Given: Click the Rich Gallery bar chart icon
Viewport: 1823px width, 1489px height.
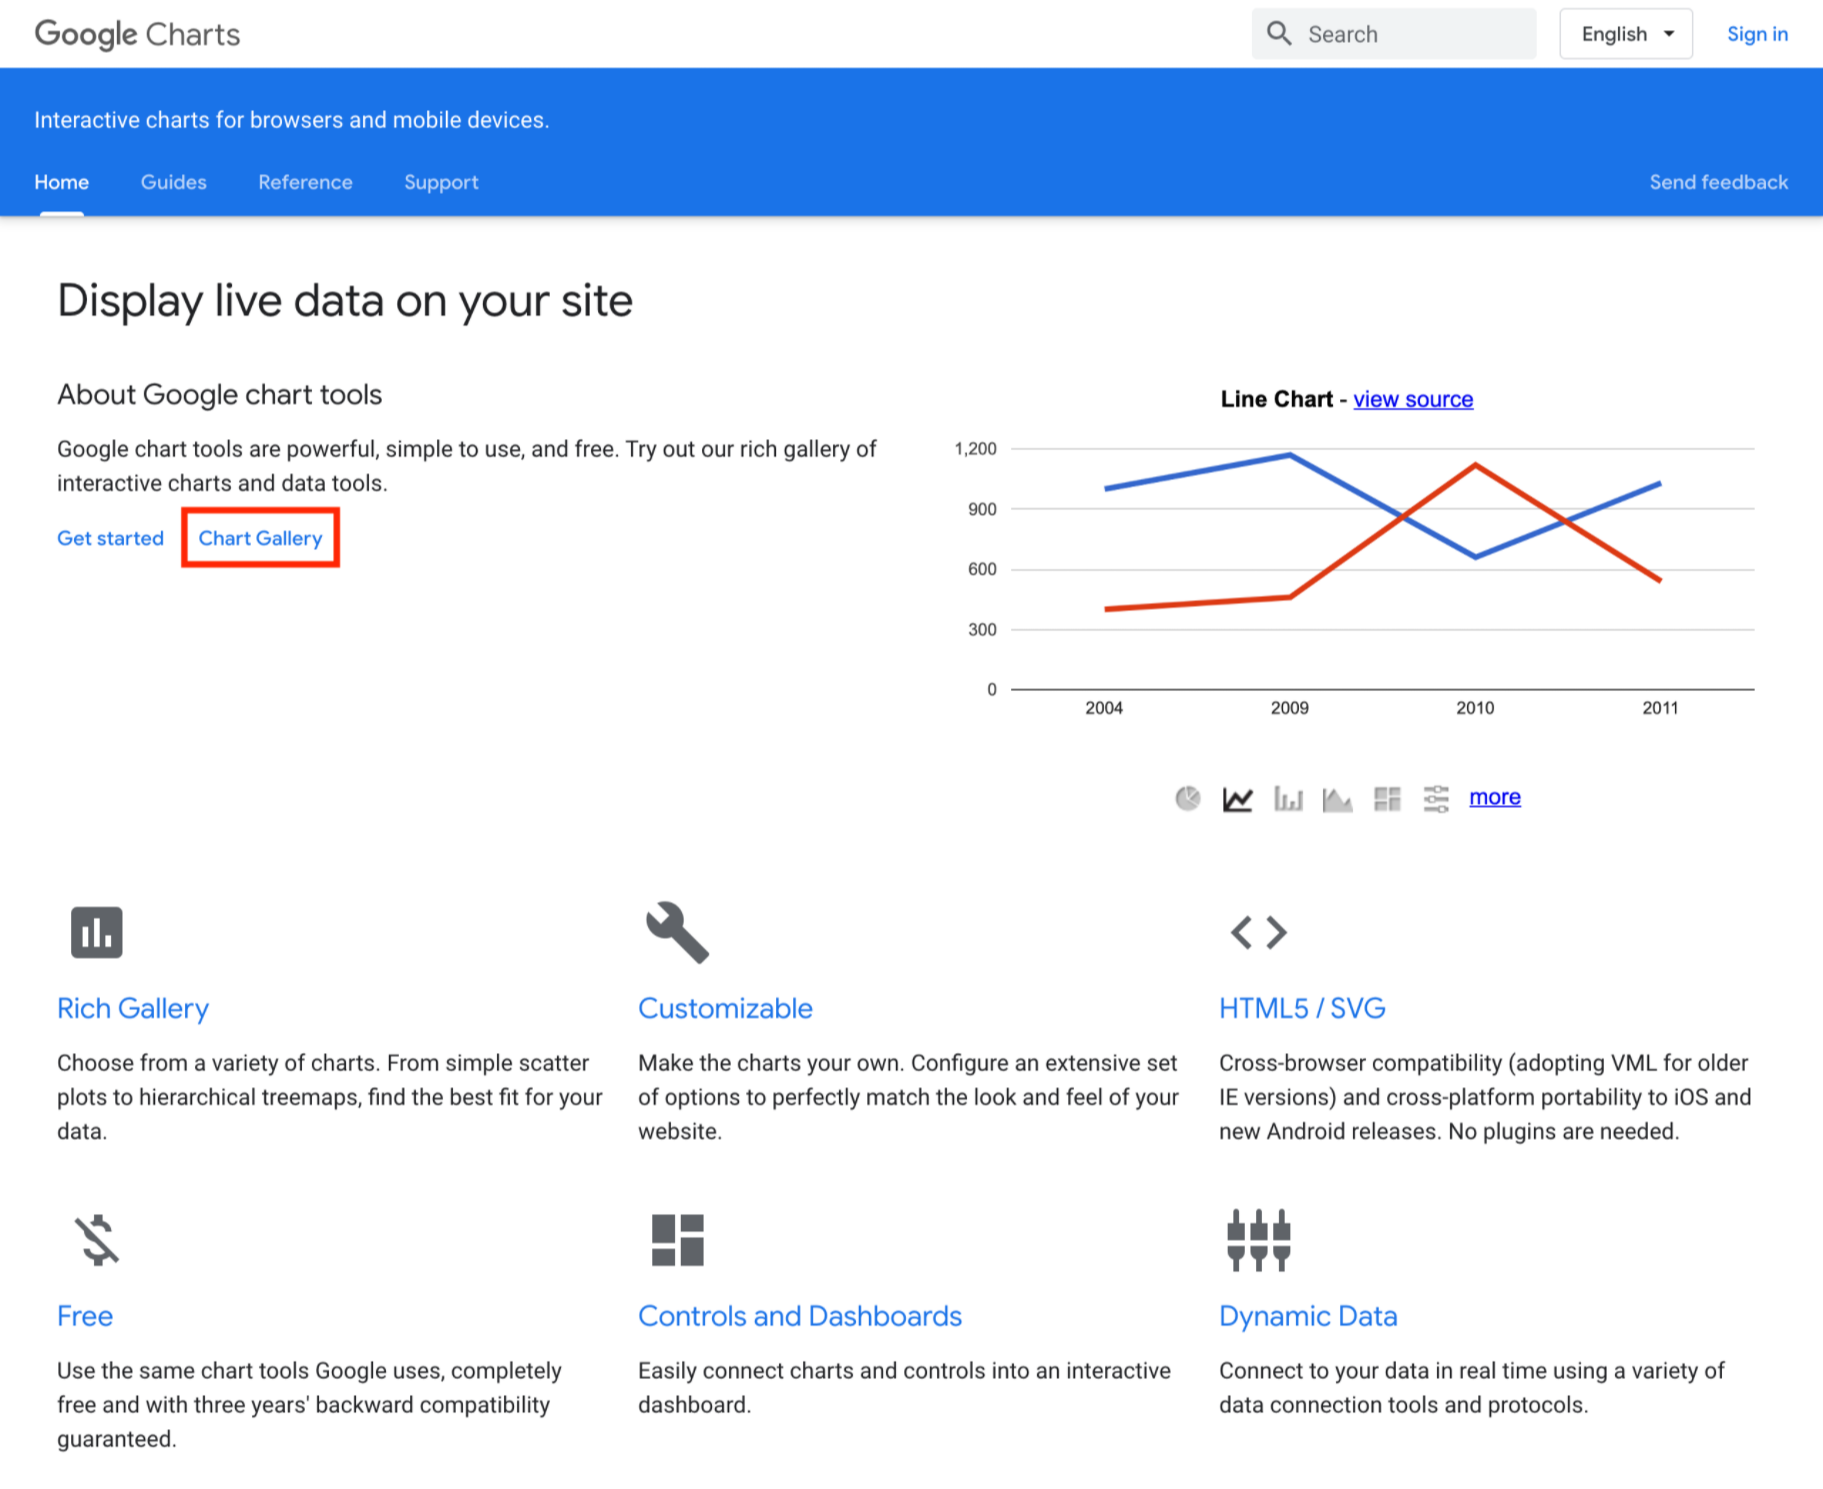Looking at the screenshot, I should tap(97, 932).
